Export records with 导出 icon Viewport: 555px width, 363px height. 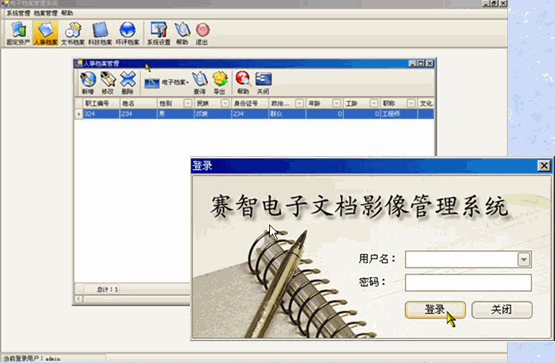[x=219, y=83]
